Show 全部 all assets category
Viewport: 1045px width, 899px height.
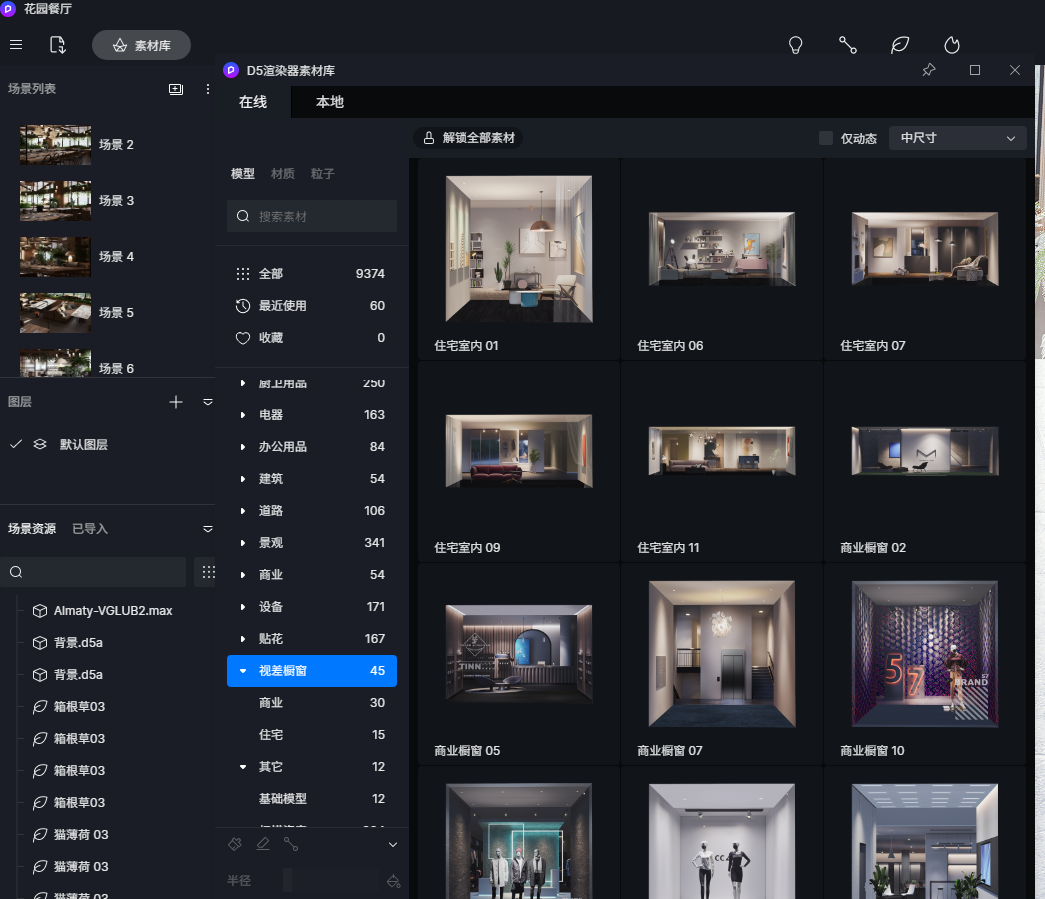[311, 274]
